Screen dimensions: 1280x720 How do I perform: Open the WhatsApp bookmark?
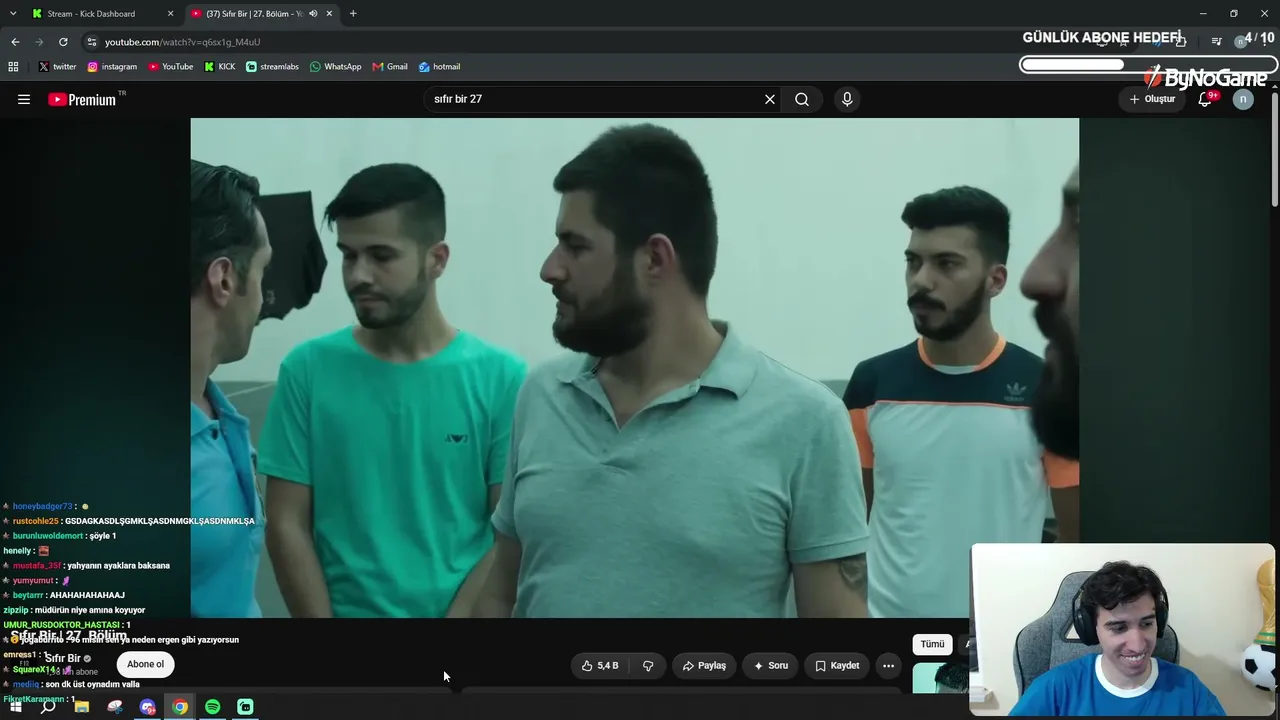(336, 67)
